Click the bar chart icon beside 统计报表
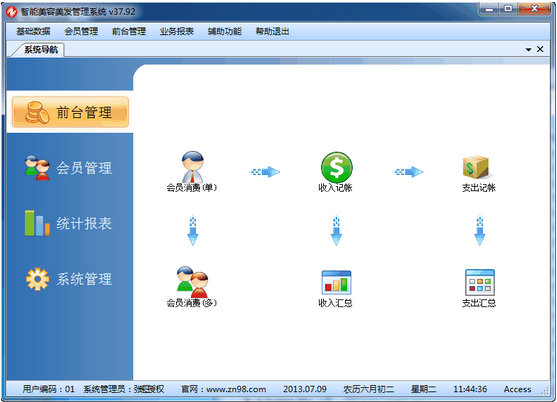Viewport: 557px width, 402px height. [x=37, y=223]
